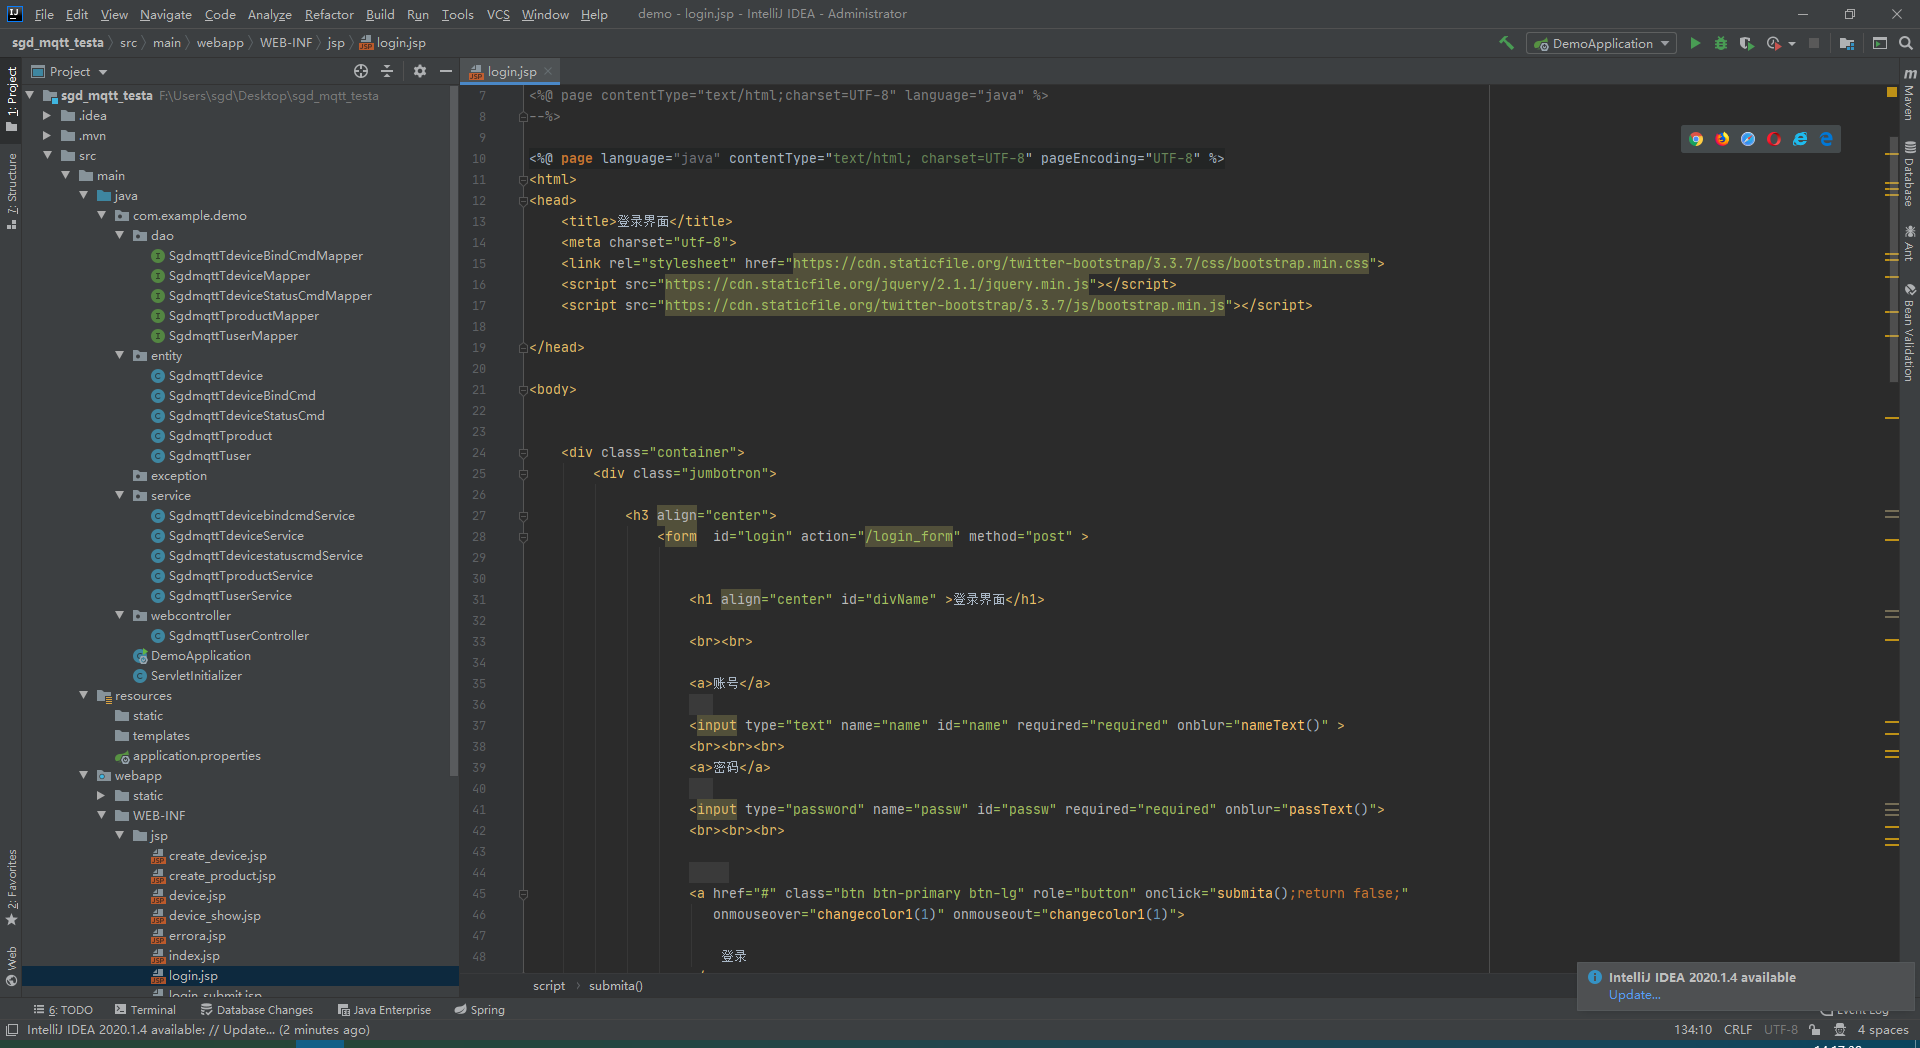
Task: Preview page in Safari browser icon
Action: coord(1748,139)
